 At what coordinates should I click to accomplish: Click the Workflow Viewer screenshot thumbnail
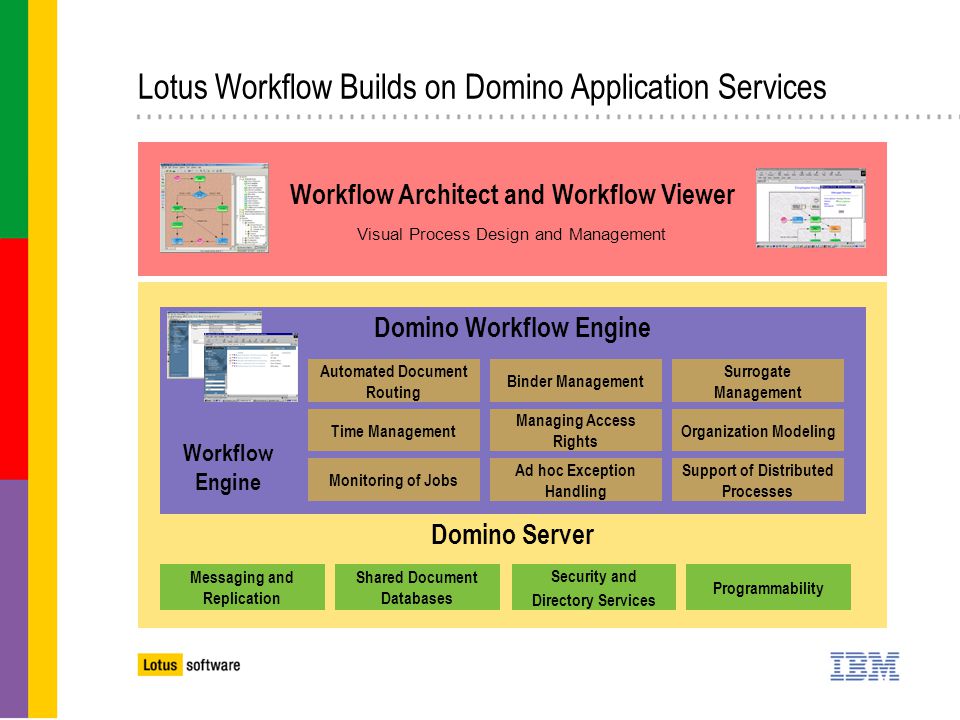coord(811,208)
